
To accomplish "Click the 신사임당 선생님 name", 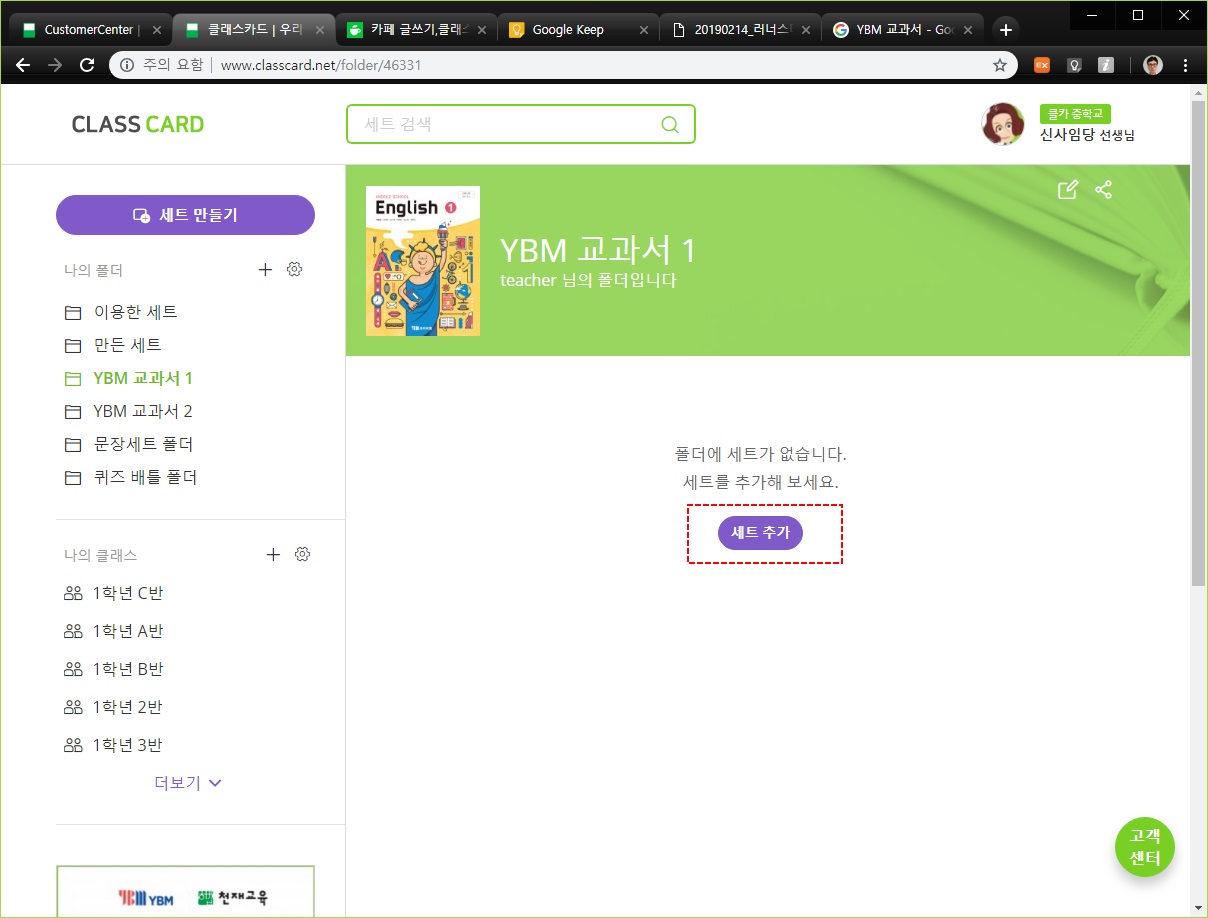I will pyautogui.click(x=1087, y=135).
